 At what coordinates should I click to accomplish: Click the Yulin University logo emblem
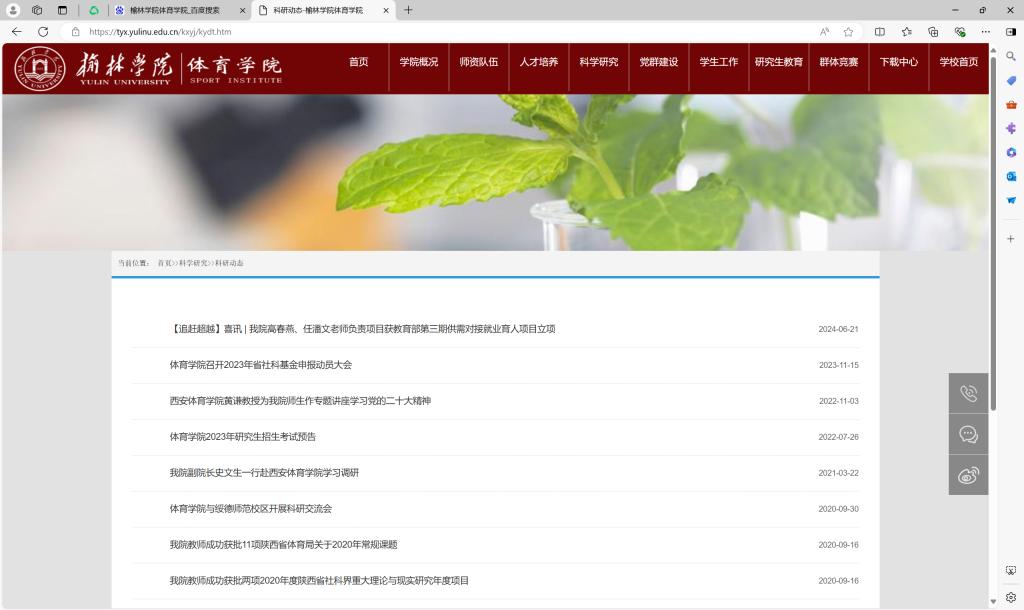pos(40,68)
